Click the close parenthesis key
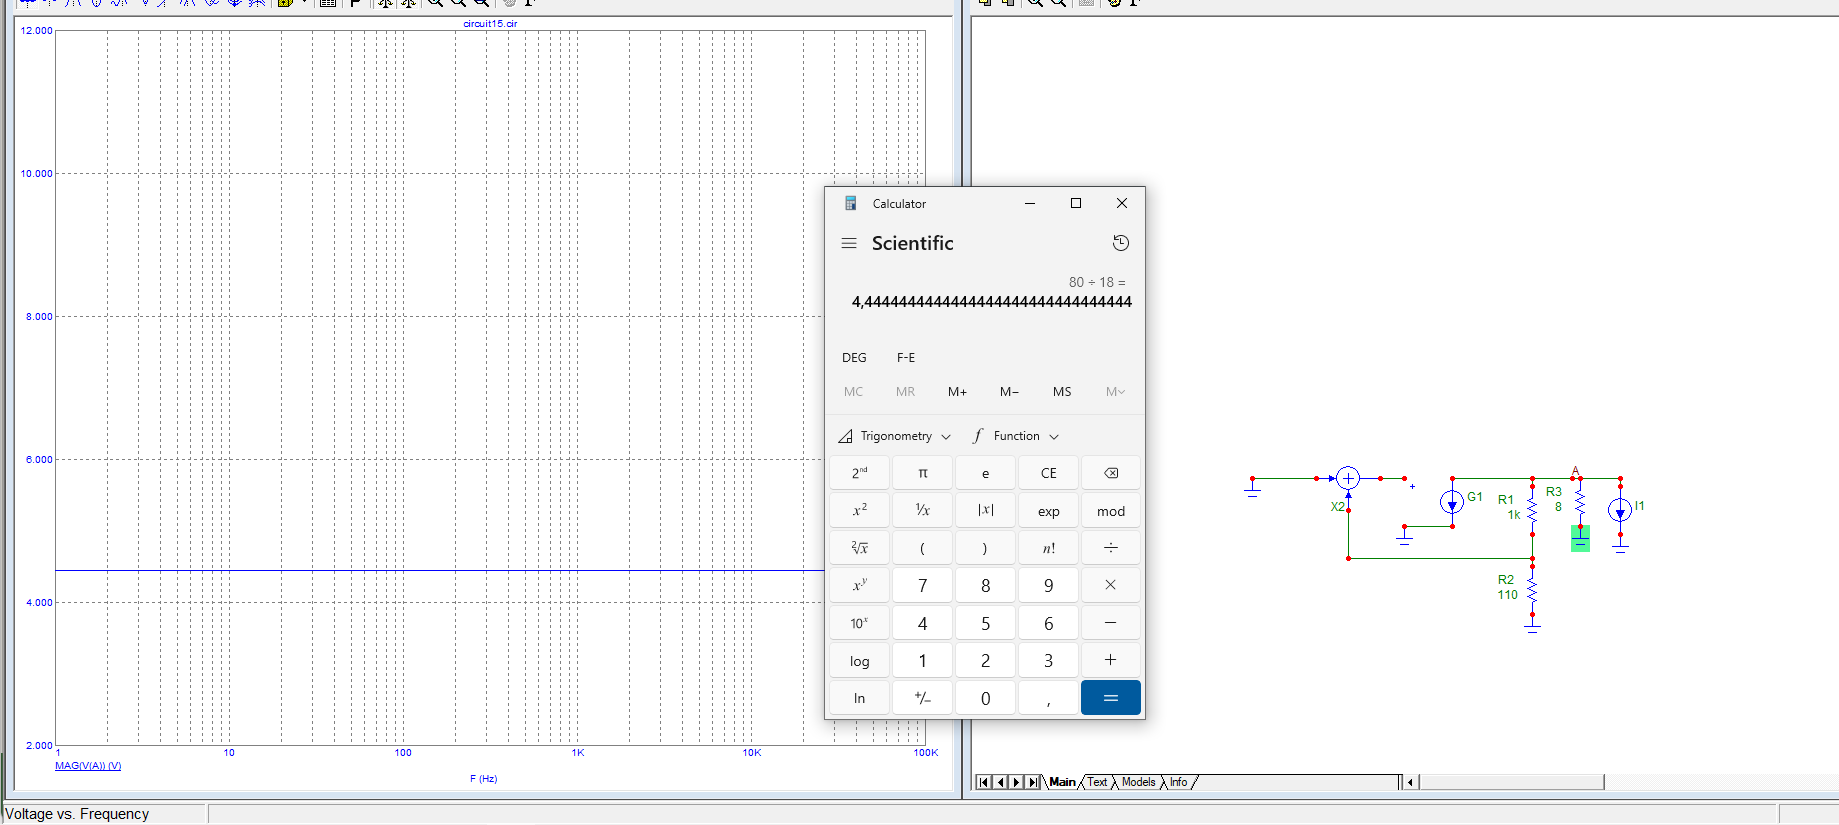This screenshot has width=1839, height=825. click(x=985, y=548)
